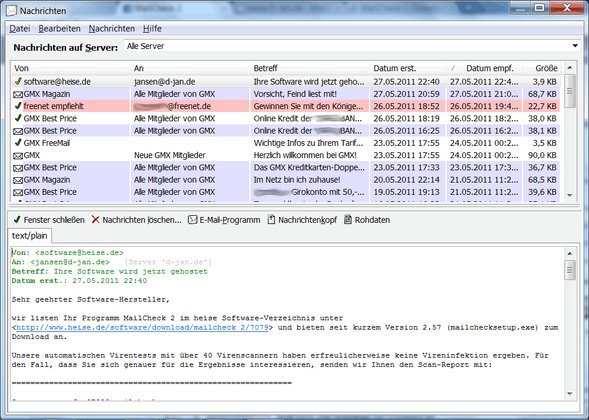
Task: Click the envelope icon of GMX Magazin 20.05.2011 message
Action: point(18,180)
